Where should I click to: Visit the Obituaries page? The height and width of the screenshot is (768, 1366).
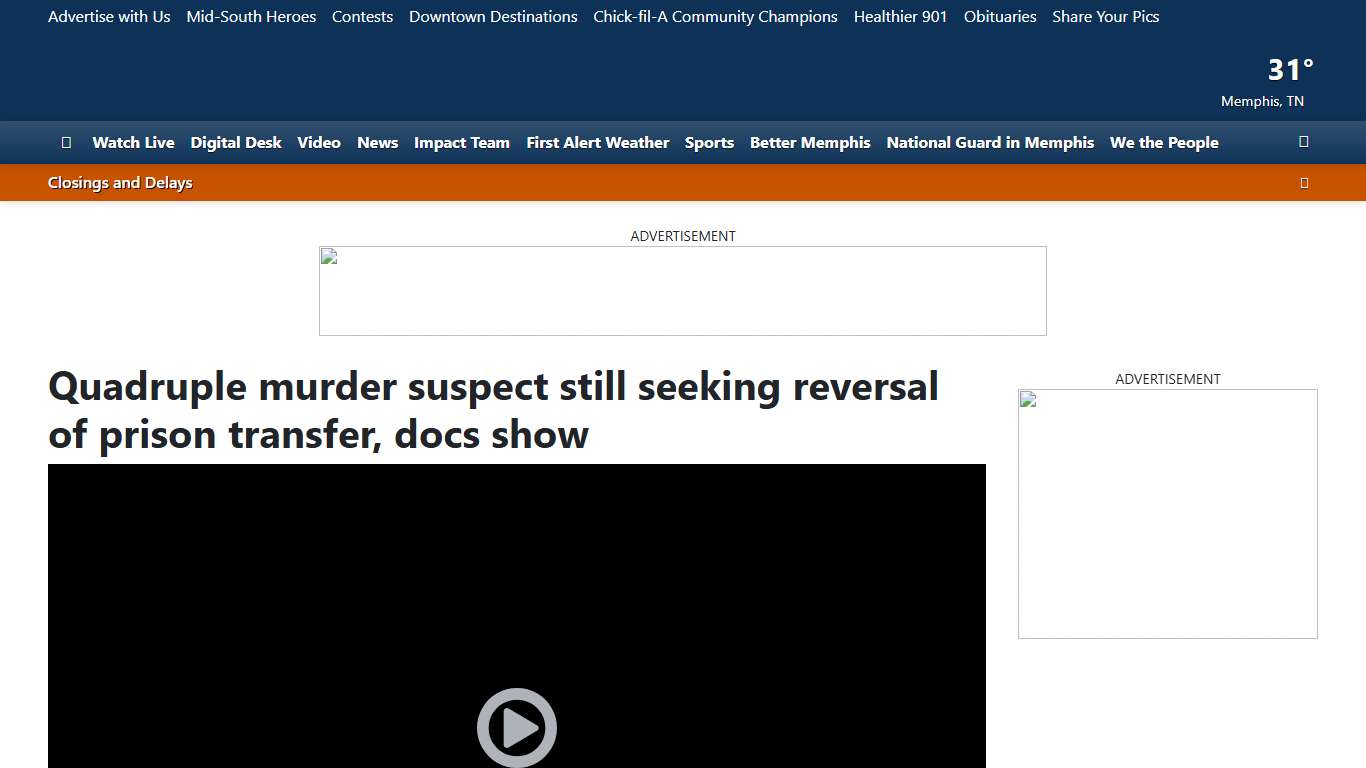click(999, 16)
